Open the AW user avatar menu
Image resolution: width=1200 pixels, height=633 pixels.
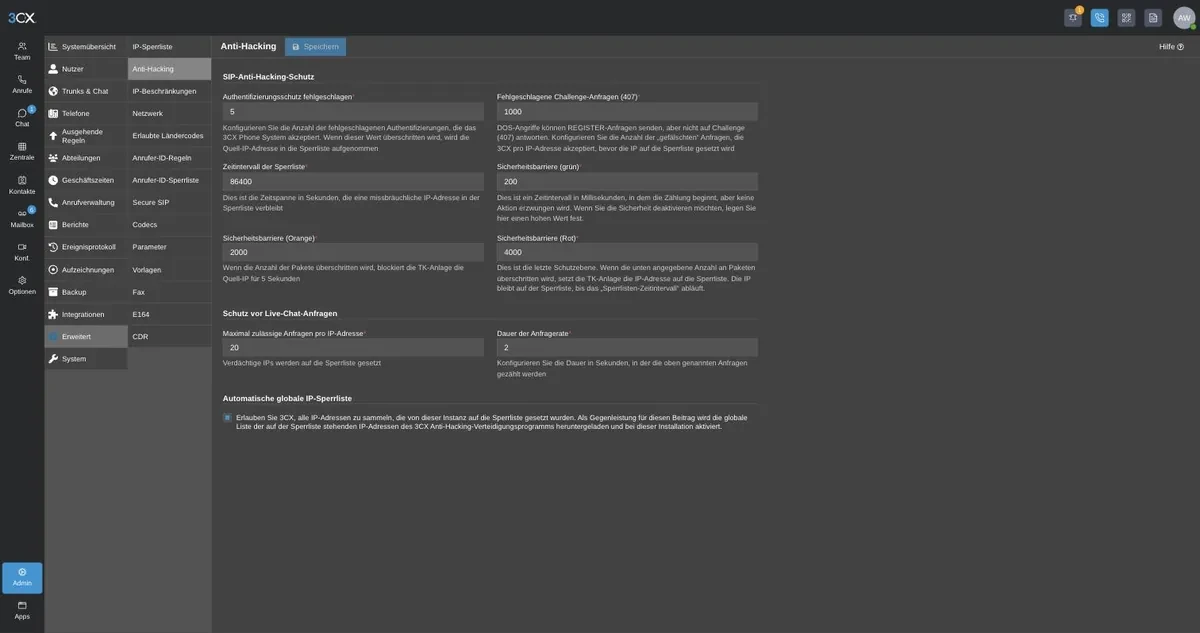click(x=1184, y=17)
